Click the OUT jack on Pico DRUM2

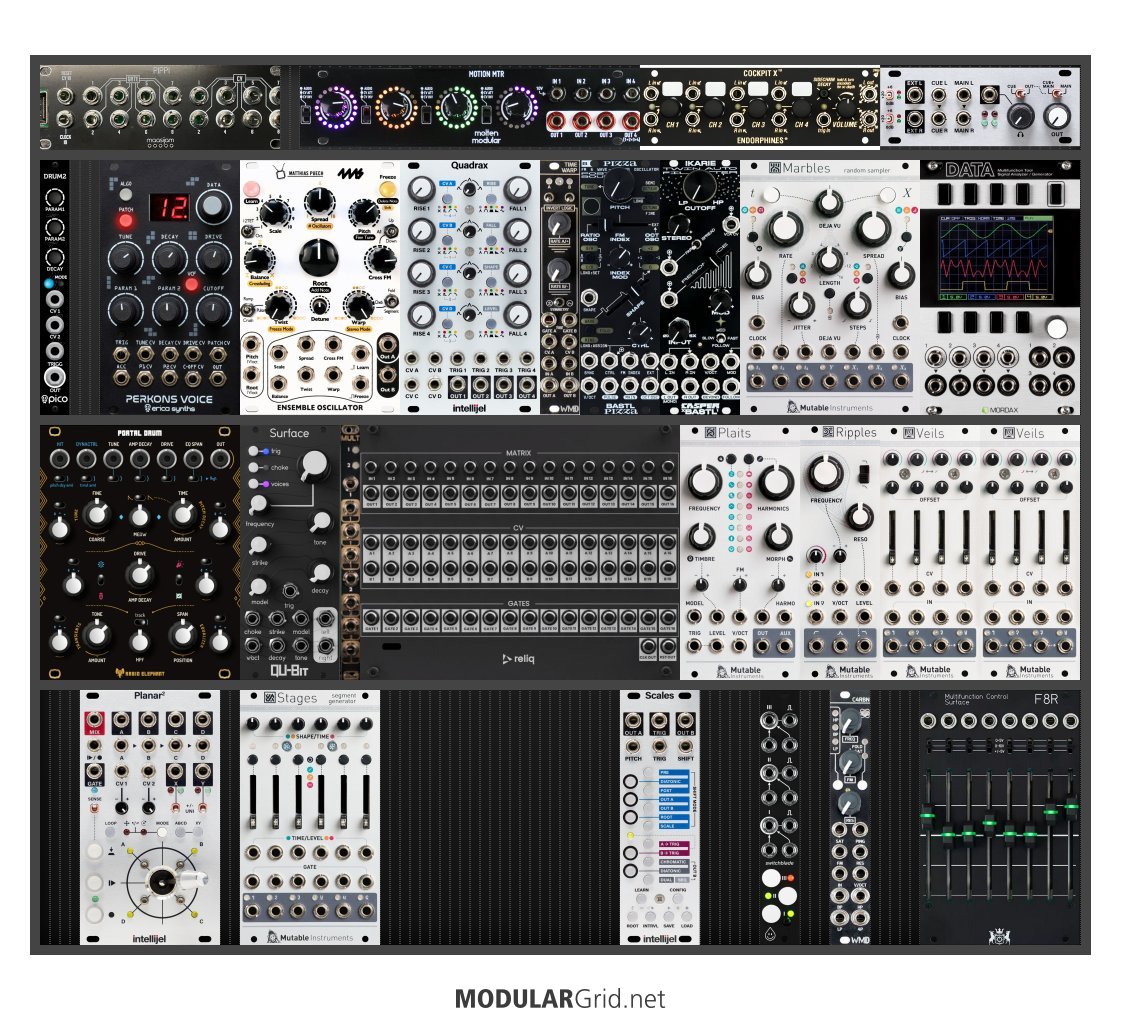click(54, 377)
